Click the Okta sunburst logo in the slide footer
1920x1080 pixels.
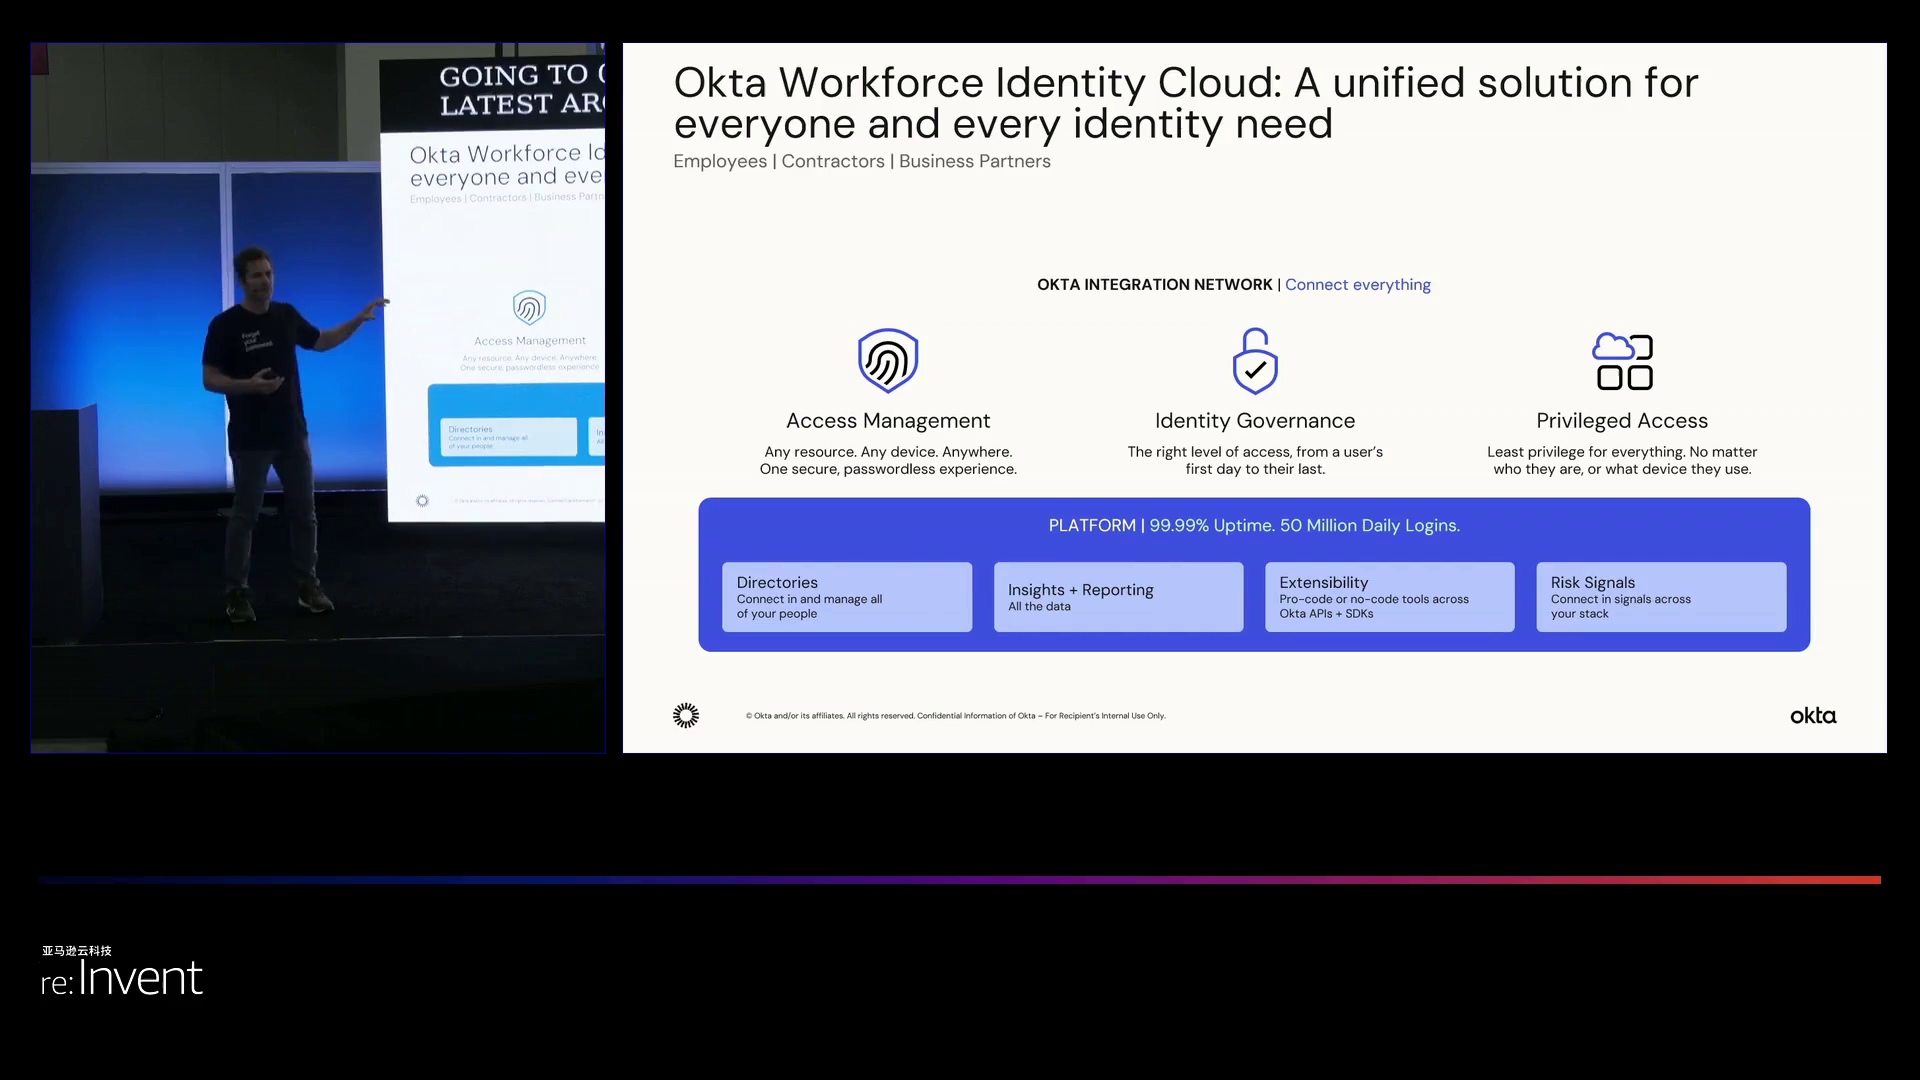coord(686,715)
